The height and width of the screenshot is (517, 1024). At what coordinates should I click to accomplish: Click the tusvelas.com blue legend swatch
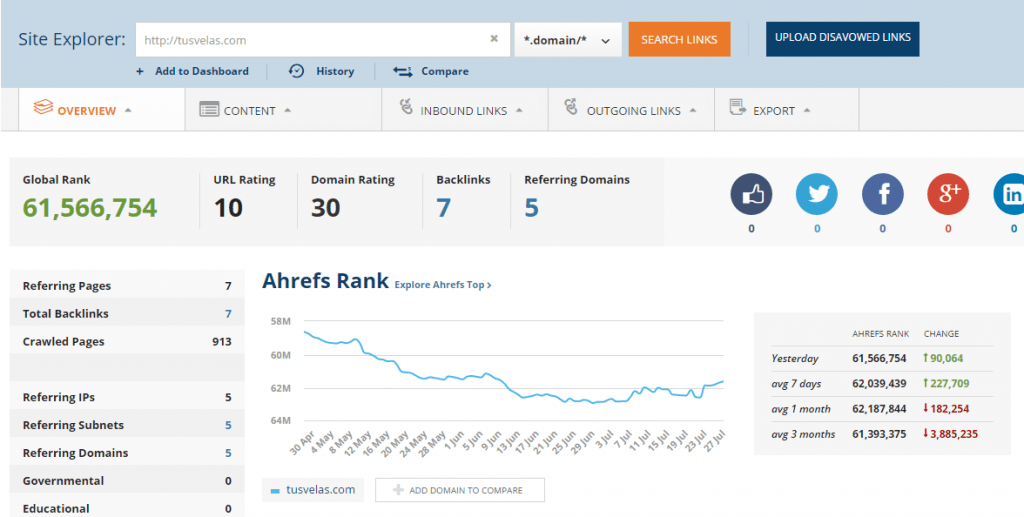tap(276, 491)
